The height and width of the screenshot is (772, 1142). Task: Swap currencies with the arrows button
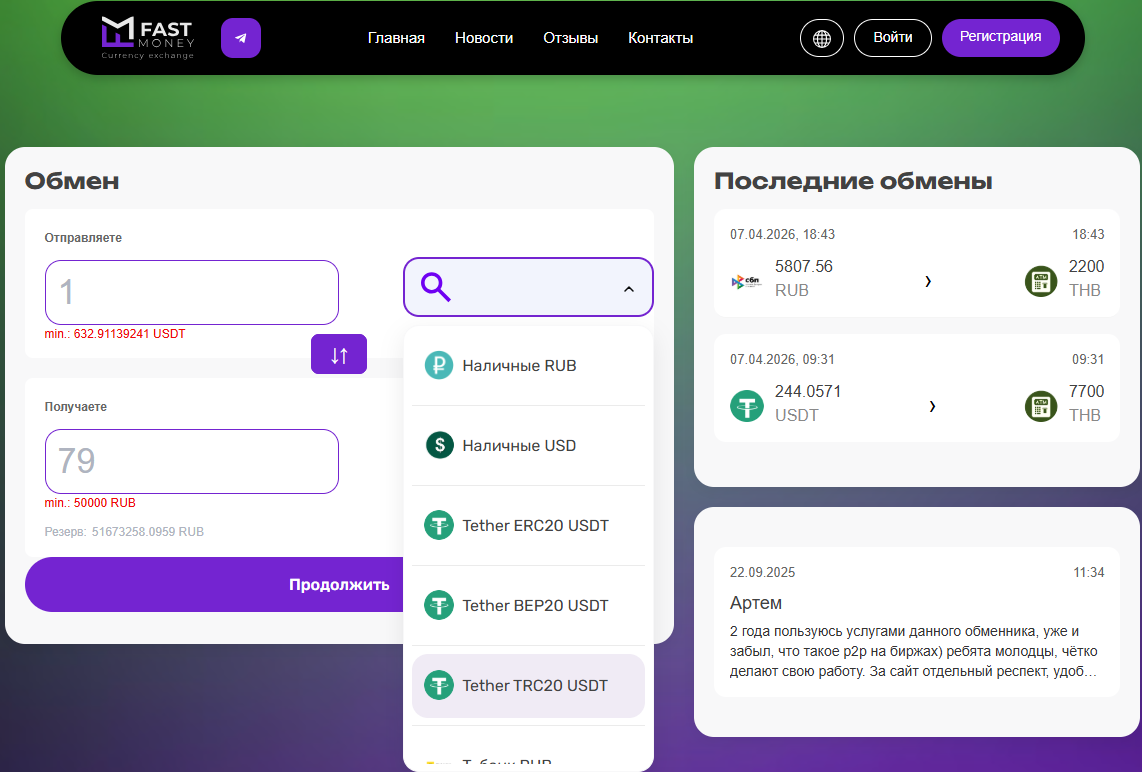pyautogui.click(x=339, y=354)
